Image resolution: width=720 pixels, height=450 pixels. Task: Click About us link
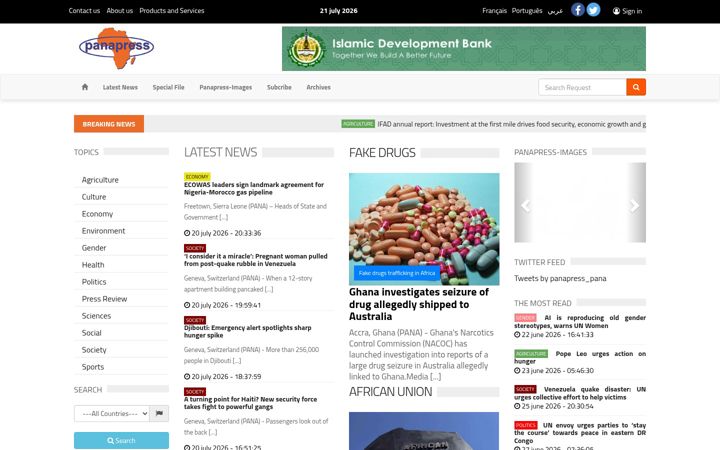119,11
